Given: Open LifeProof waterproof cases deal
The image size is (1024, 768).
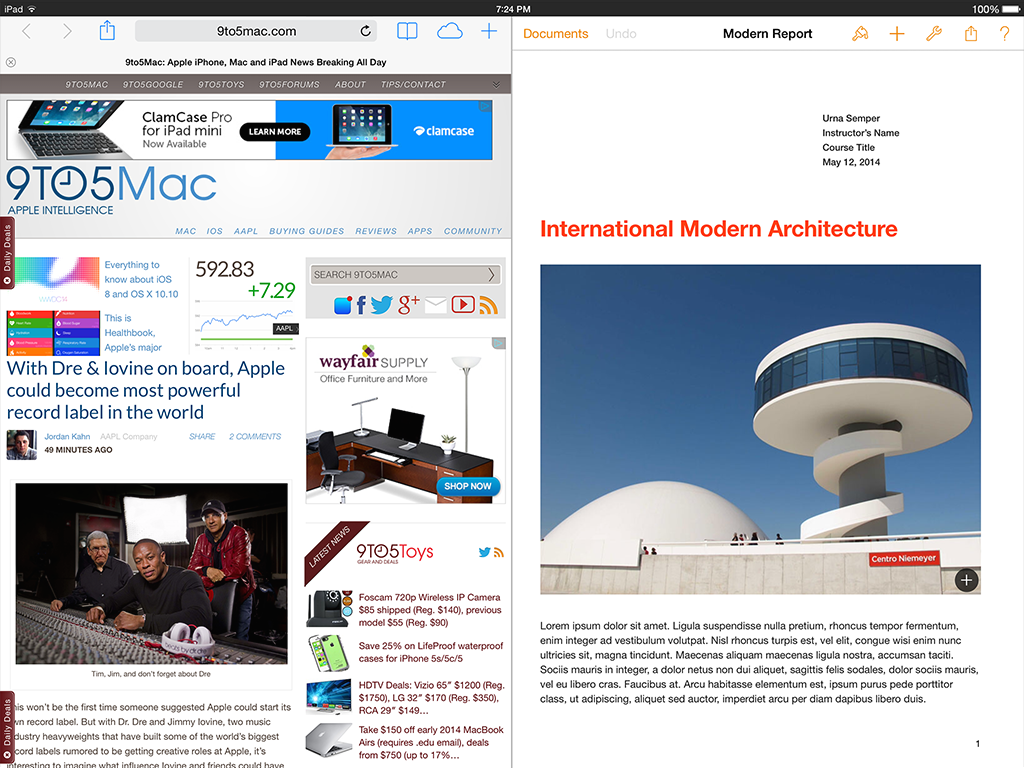Looking at the screenshot, I should pos(431,652).
